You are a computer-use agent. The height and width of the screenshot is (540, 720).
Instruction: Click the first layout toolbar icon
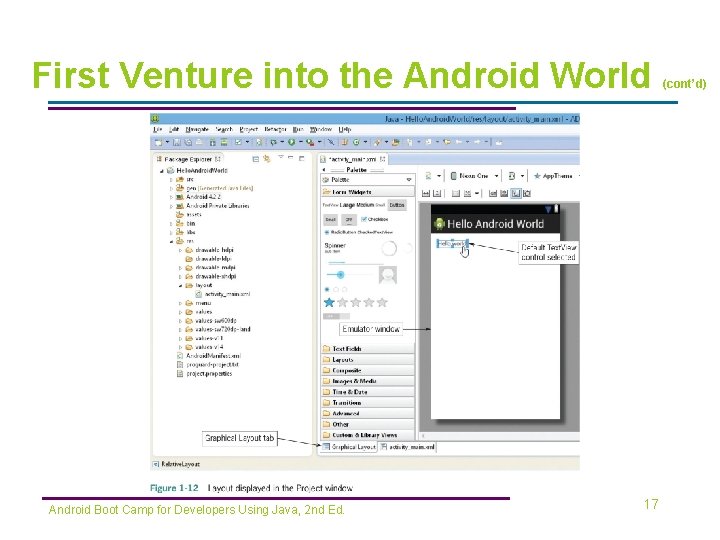(x=426, y=193)
